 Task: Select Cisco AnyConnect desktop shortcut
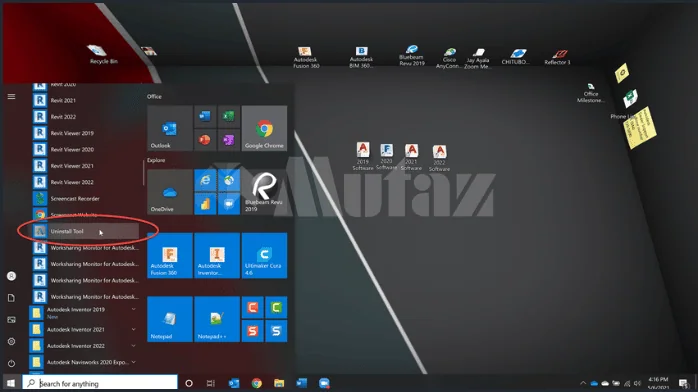[x=449, y=58]
